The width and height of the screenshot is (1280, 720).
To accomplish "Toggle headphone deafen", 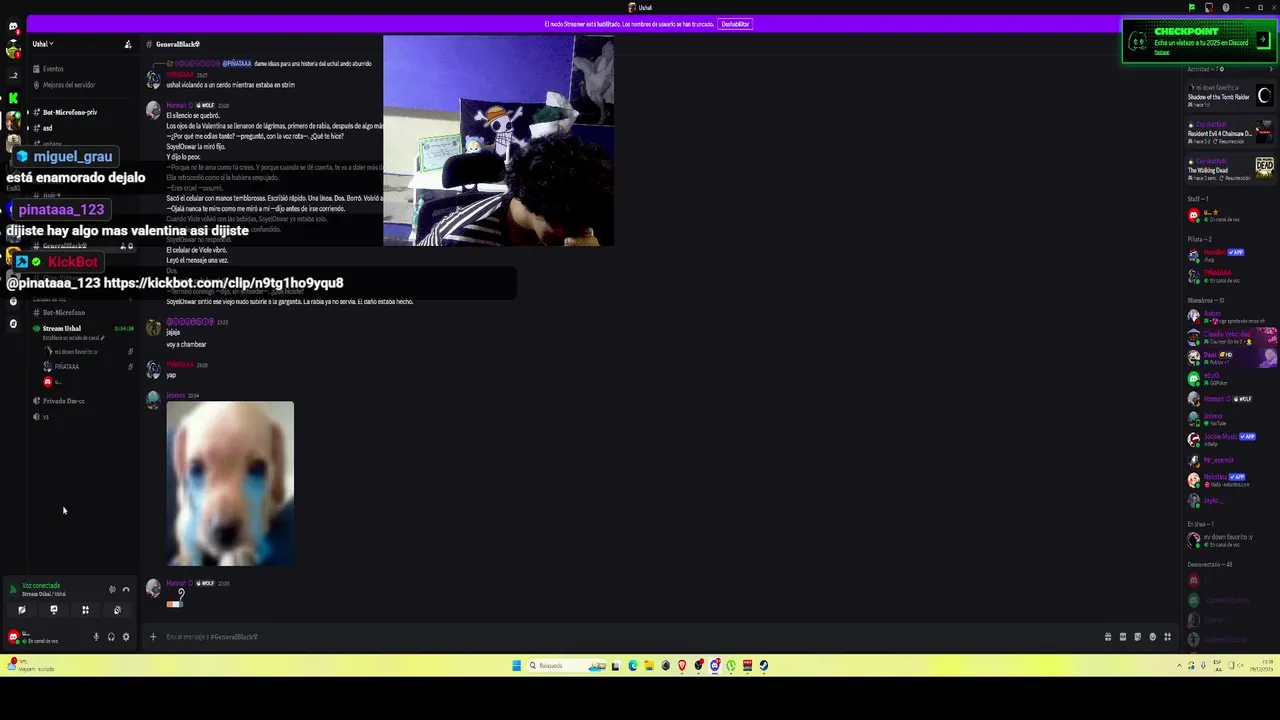I will tap(111, 637).
